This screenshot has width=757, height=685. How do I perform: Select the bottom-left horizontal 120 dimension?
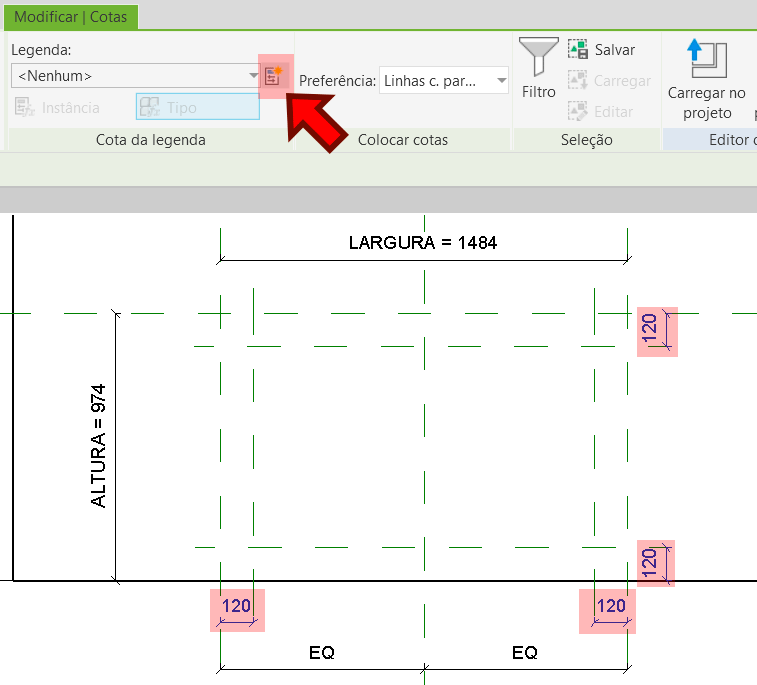(237, 608)
